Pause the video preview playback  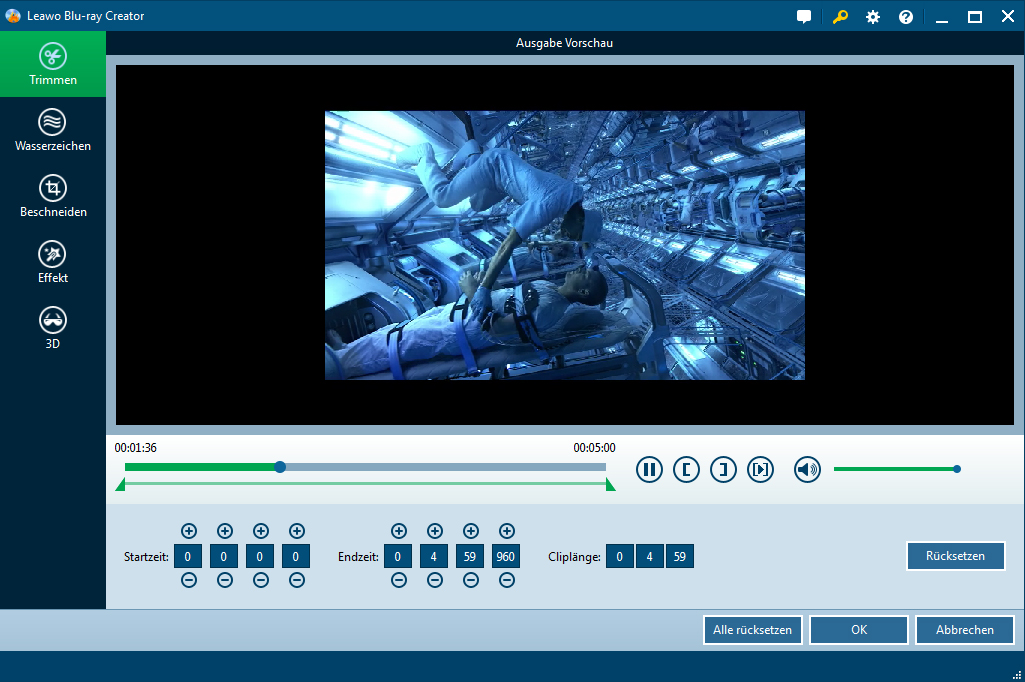pos(649,469)
